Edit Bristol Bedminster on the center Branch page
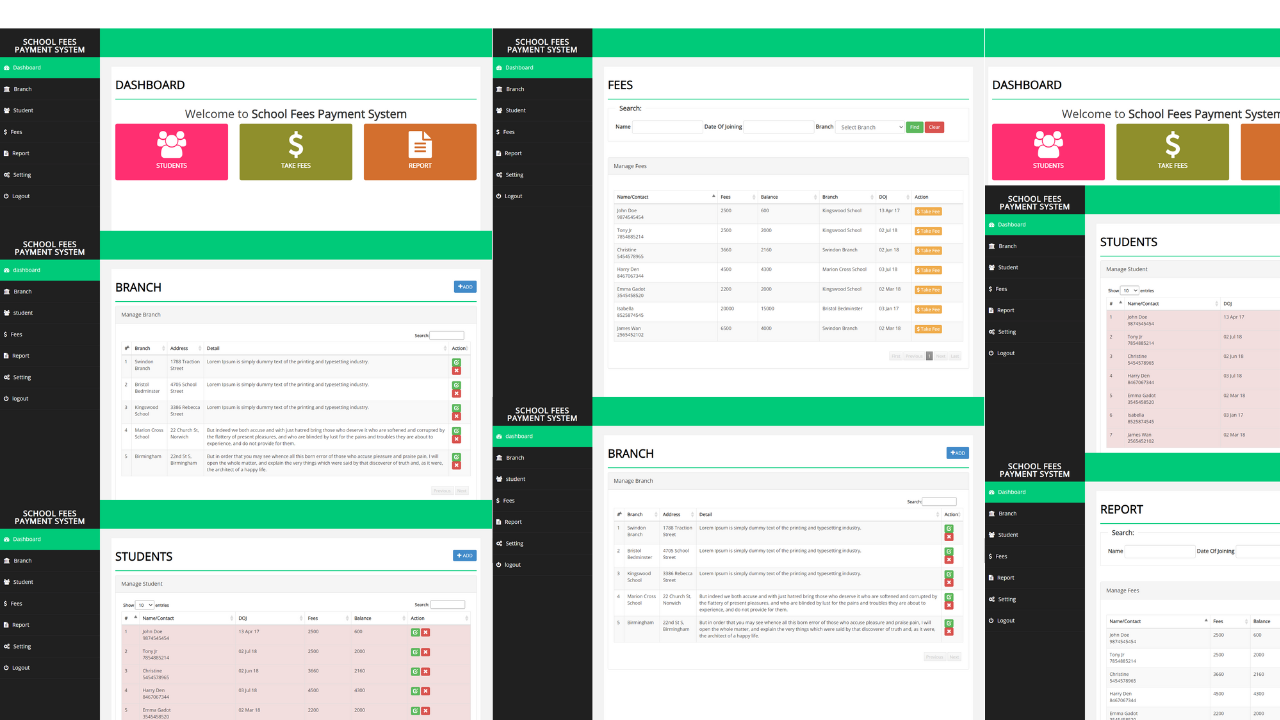Image resolution: width=1280 pixels, height=720 pixels. 949,552
